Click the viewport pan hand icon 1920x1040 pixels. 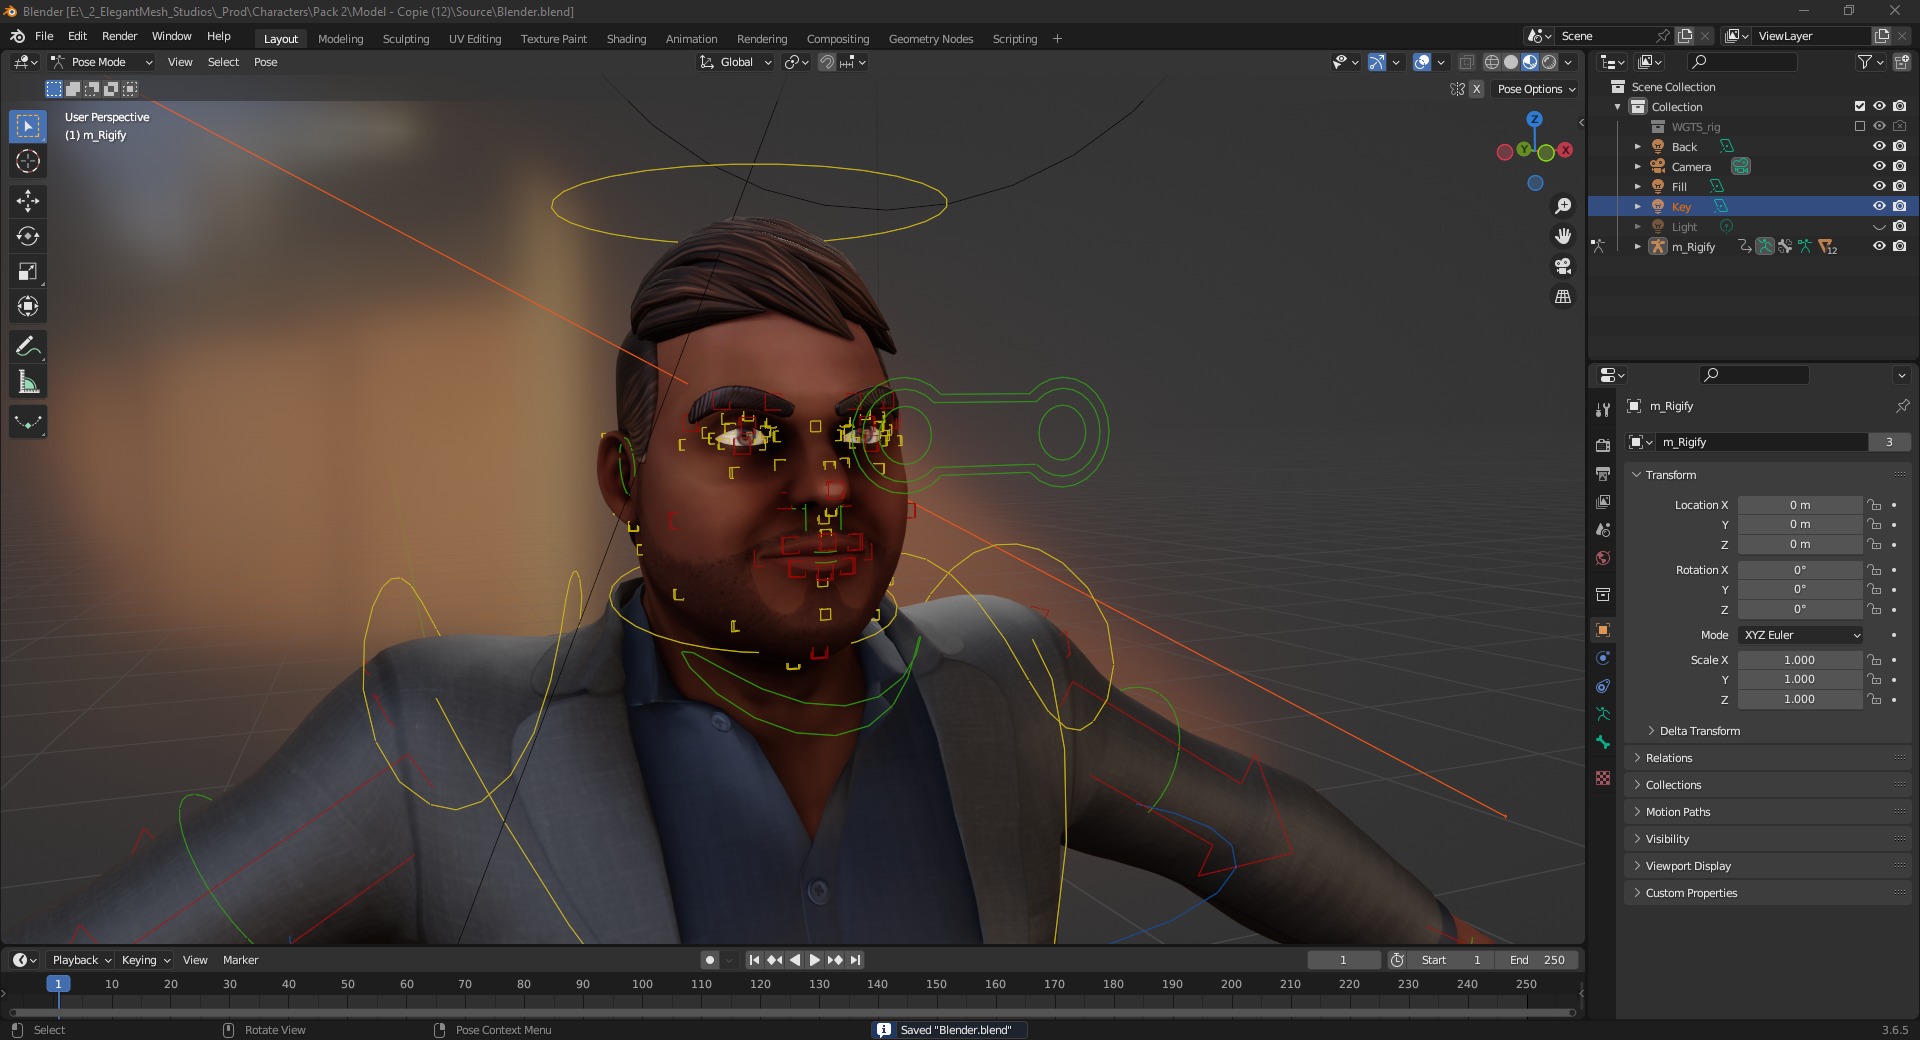[1563, 236]
